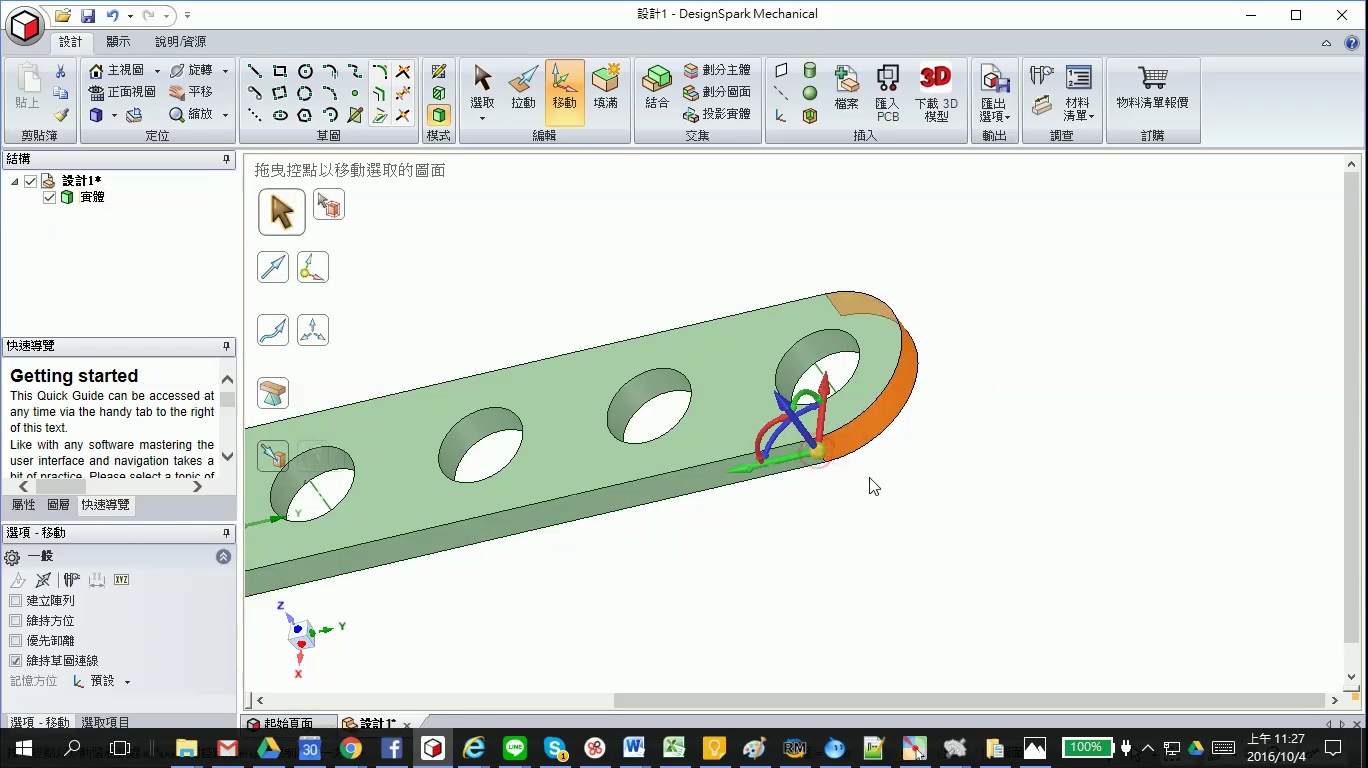Pin the 結構 panel
The height and width of the screenshot is (768, 1368).
pos(226,159)
